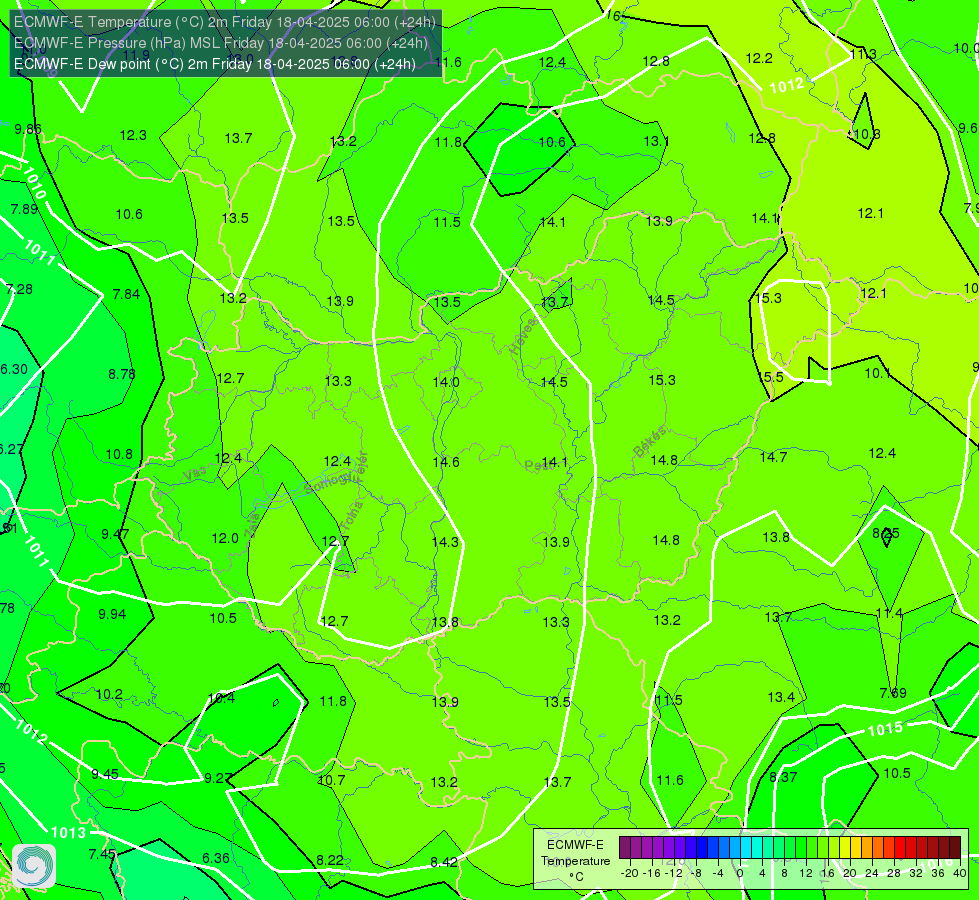979x900 pixels.
Task: Select the ECMWF-E Pressure MSL layer title
Action: pyautogui.click(x=221, y=43)
